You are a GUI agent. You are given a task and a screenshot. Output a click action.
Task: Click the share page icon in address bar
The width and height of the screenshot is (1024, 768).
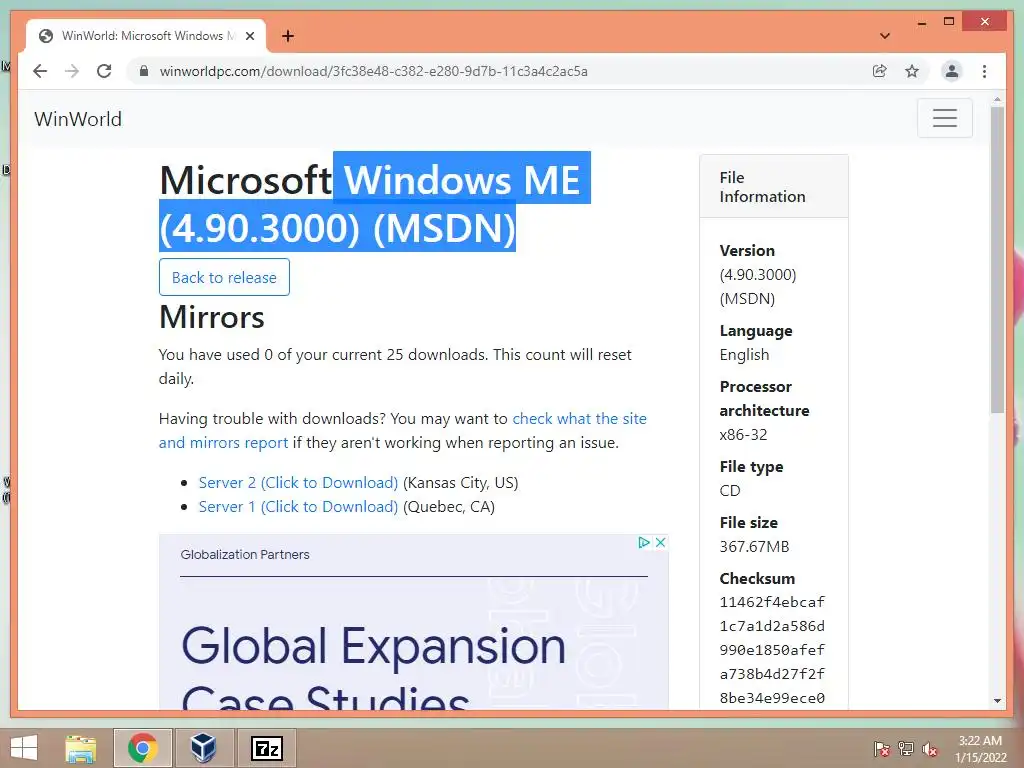click(x=880, y=71)
